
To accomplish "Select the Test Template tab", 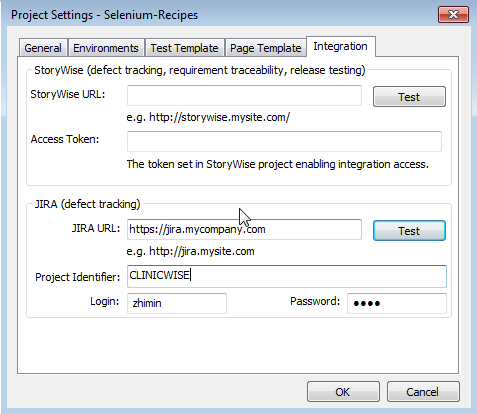I will [x=184, y=48].
